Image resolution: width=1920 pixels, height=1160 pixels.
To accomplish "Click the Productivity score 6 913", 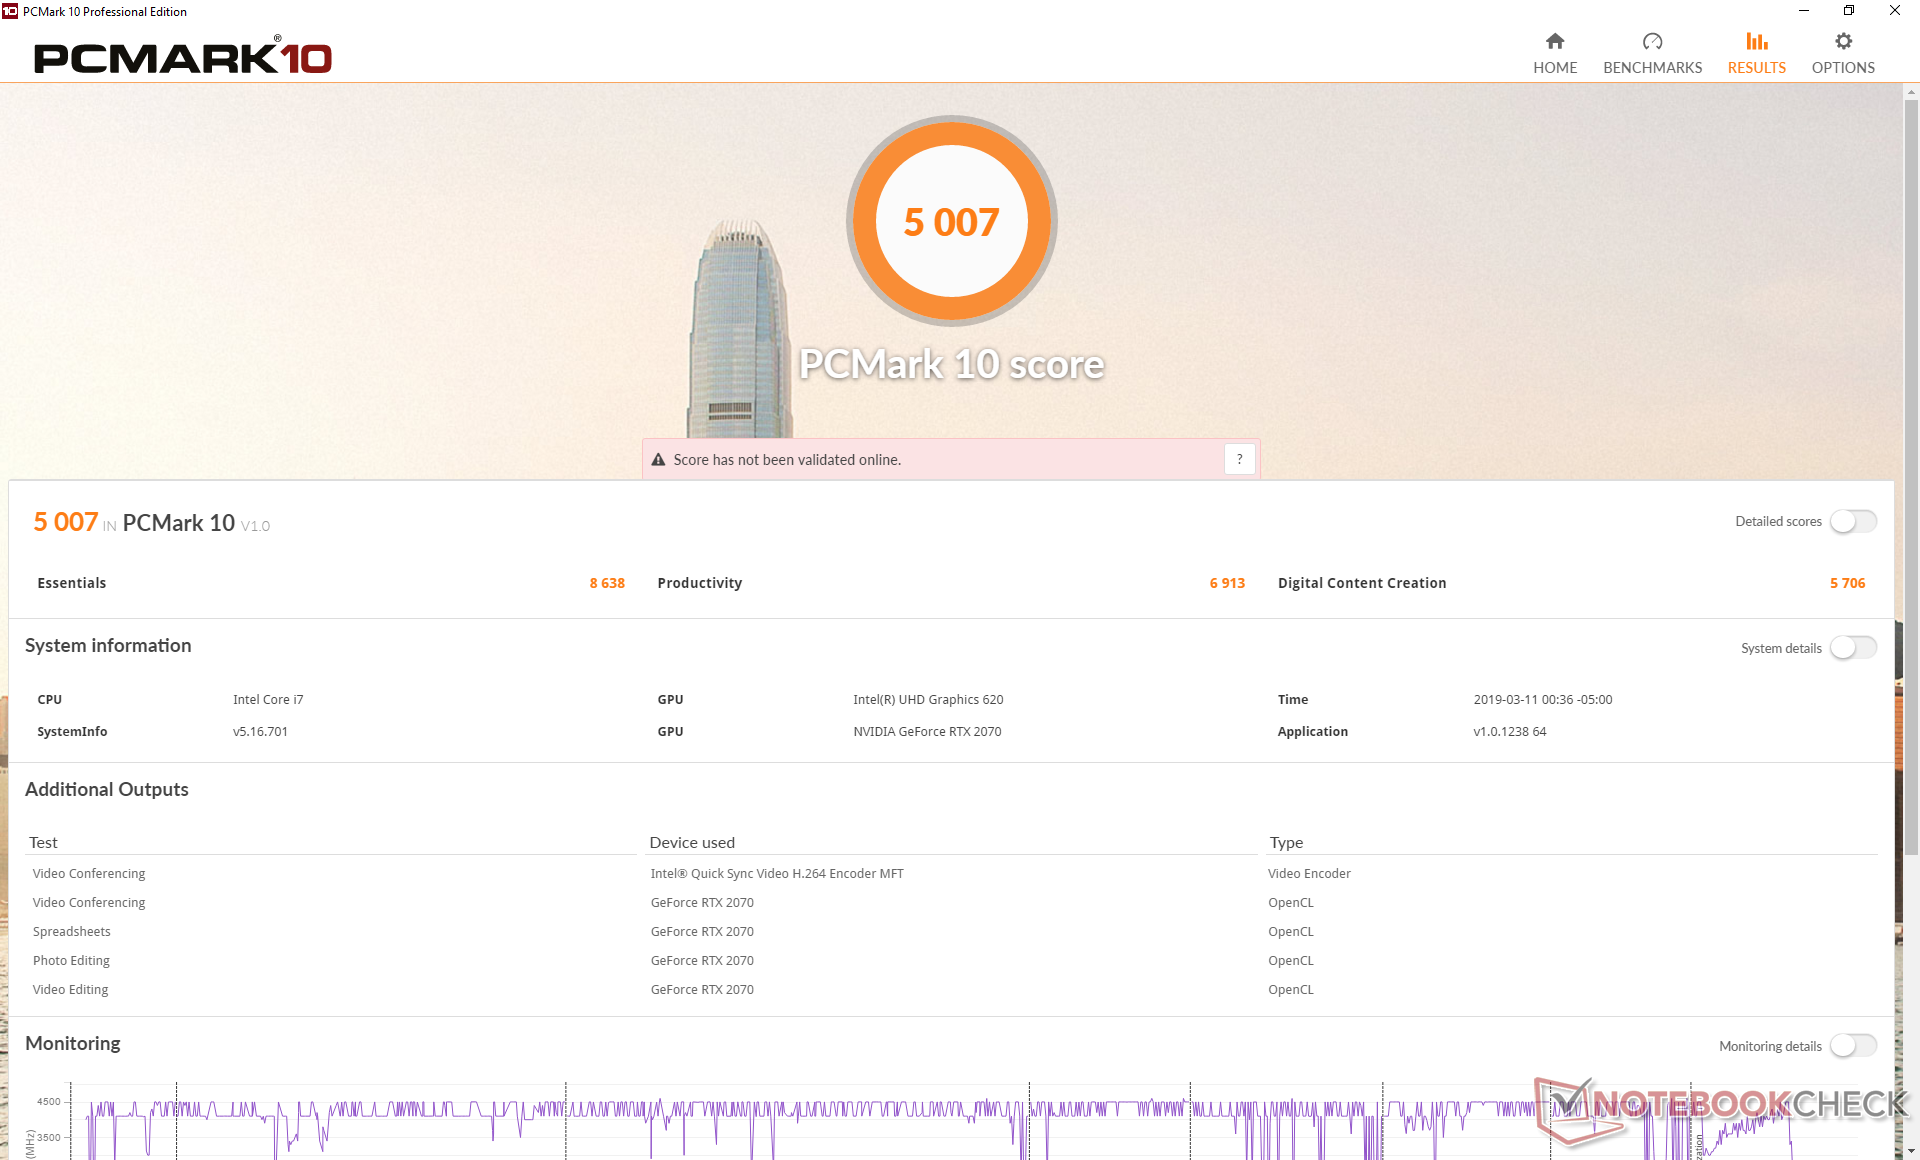I will coord(1227,583).
